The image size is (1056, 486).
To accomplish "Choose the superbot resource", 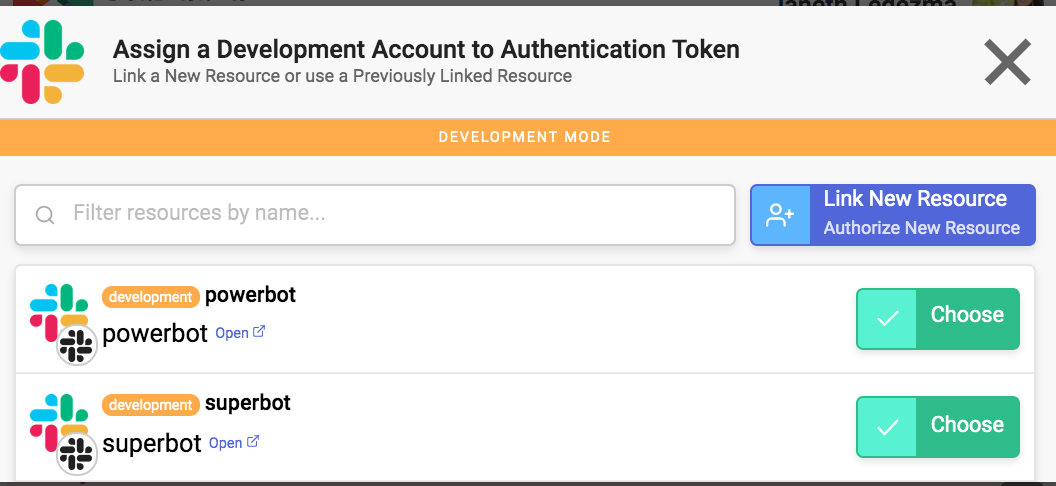I will pos(966,425).
